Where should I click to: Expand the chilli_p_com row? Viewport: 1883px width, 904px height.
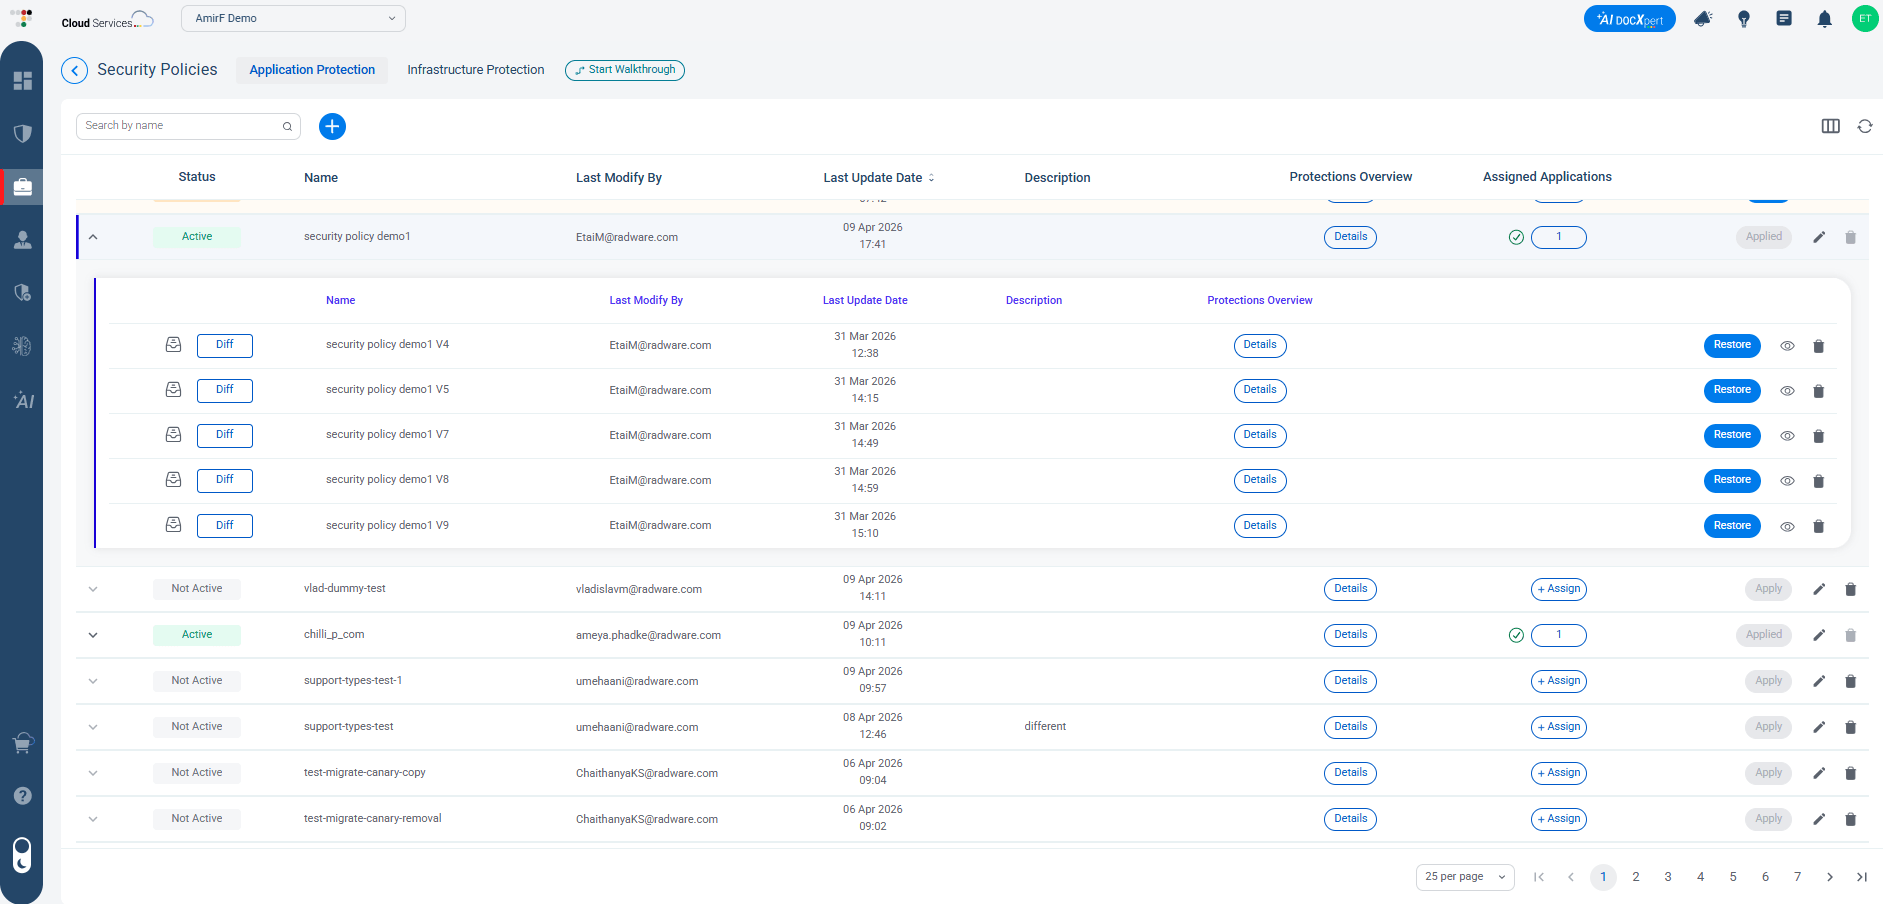(x=93, y=635)
